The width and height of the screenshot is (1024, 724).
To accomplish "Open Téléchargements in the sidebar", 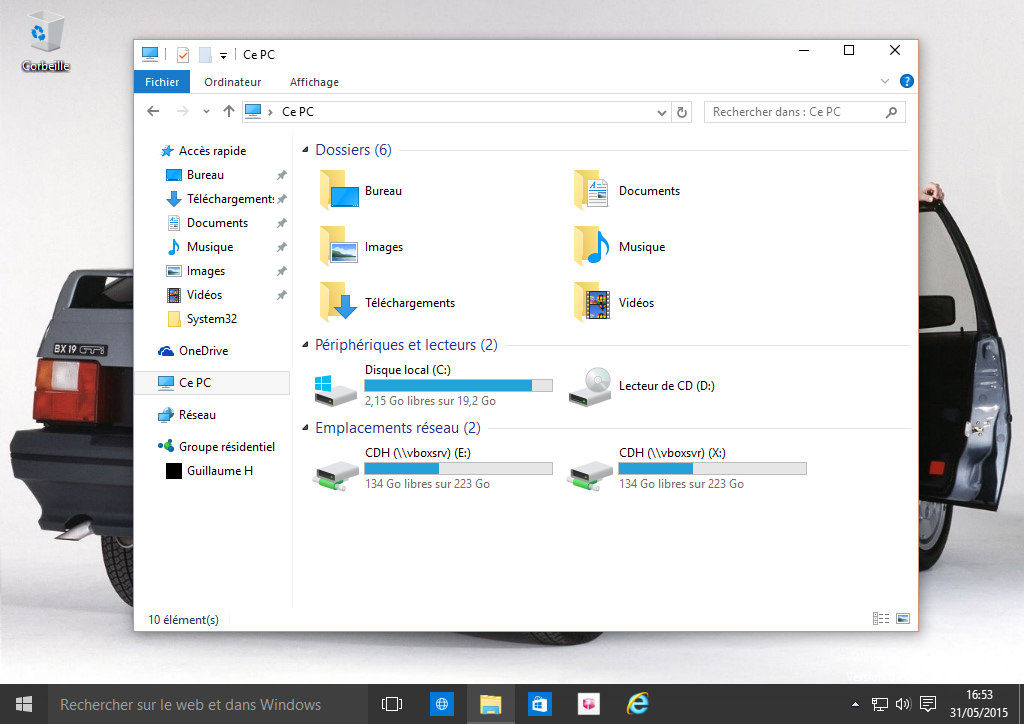I will click(x=220, y=199).
